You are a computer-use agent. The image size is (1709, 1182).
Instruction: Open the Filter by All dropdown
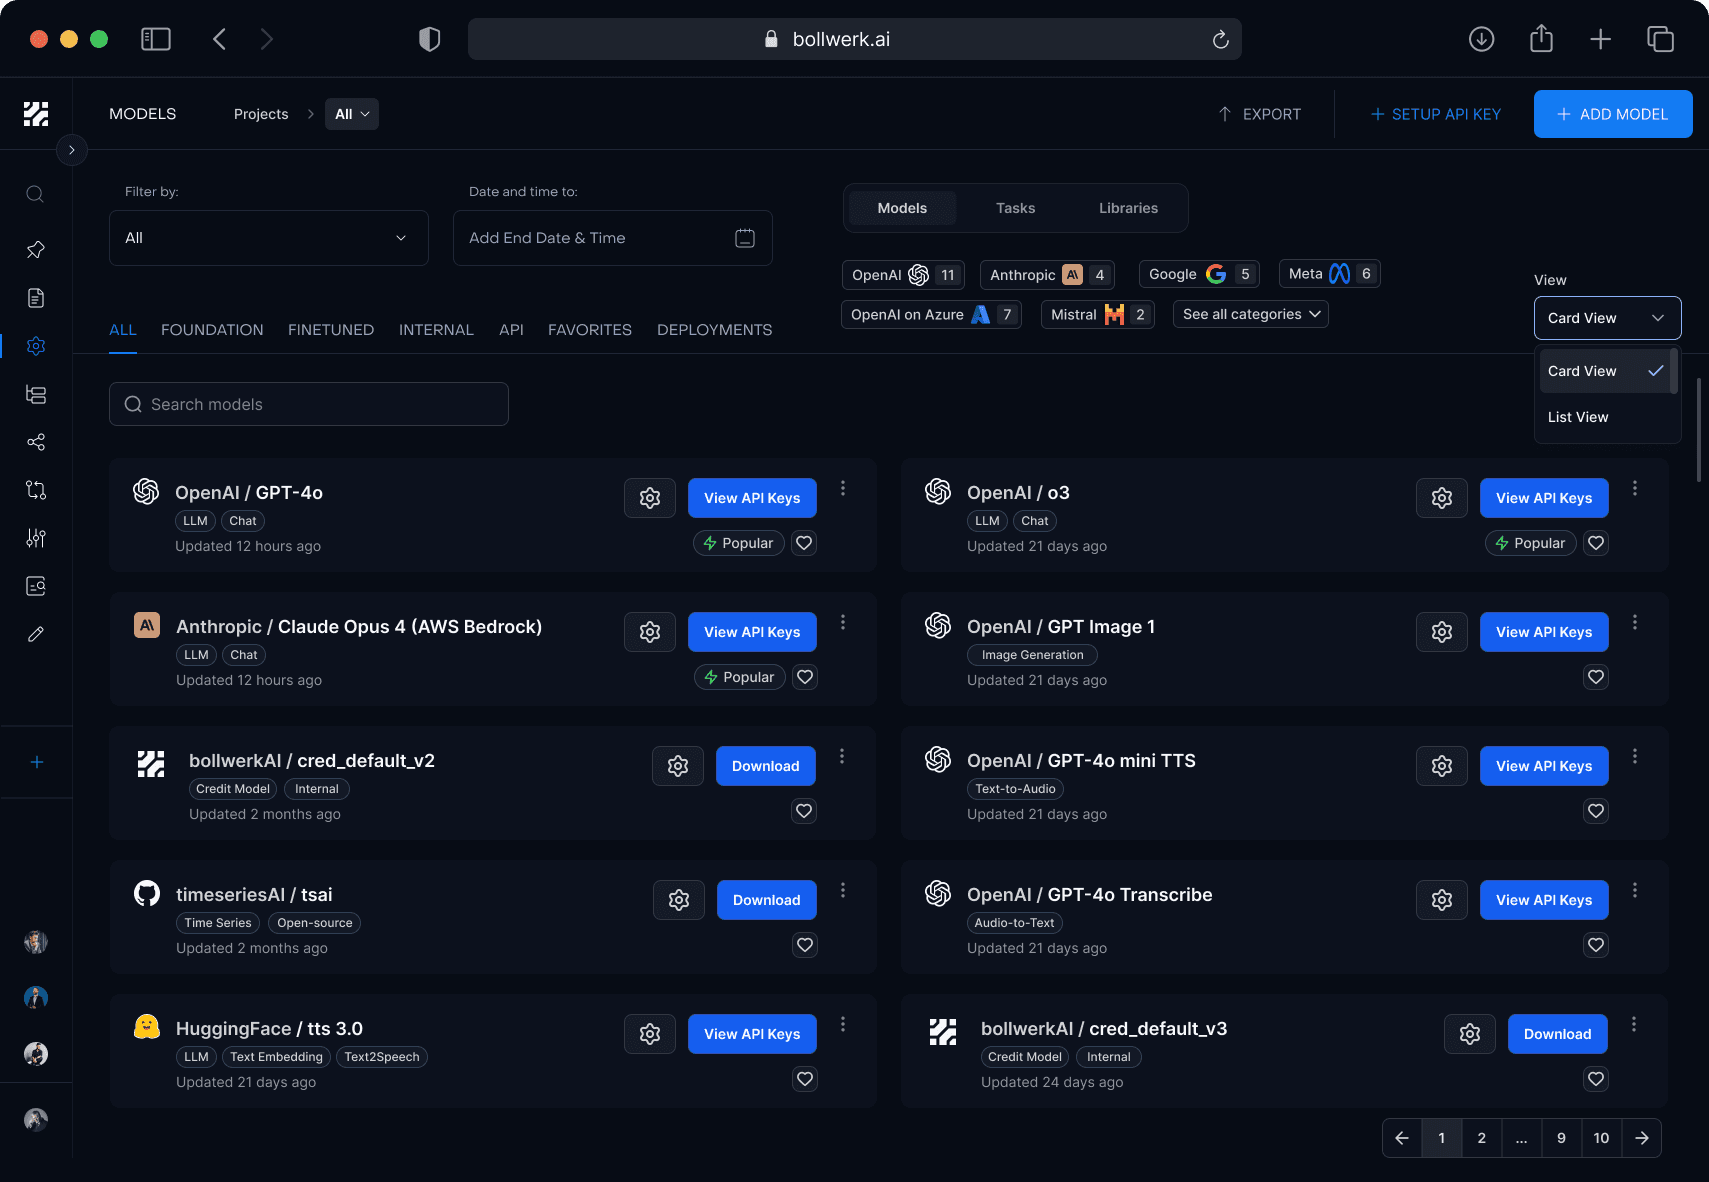click(x=269, y=238)
